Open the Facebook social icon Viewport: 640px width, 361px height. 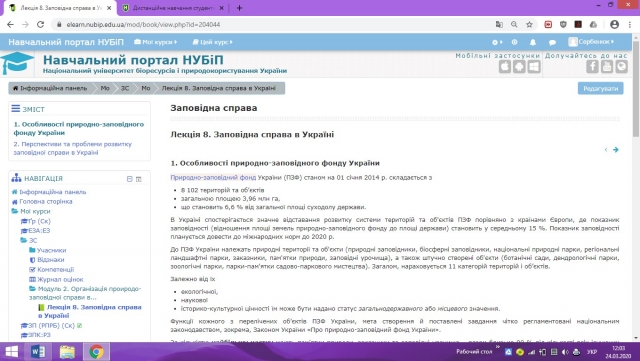click(592, 67)
